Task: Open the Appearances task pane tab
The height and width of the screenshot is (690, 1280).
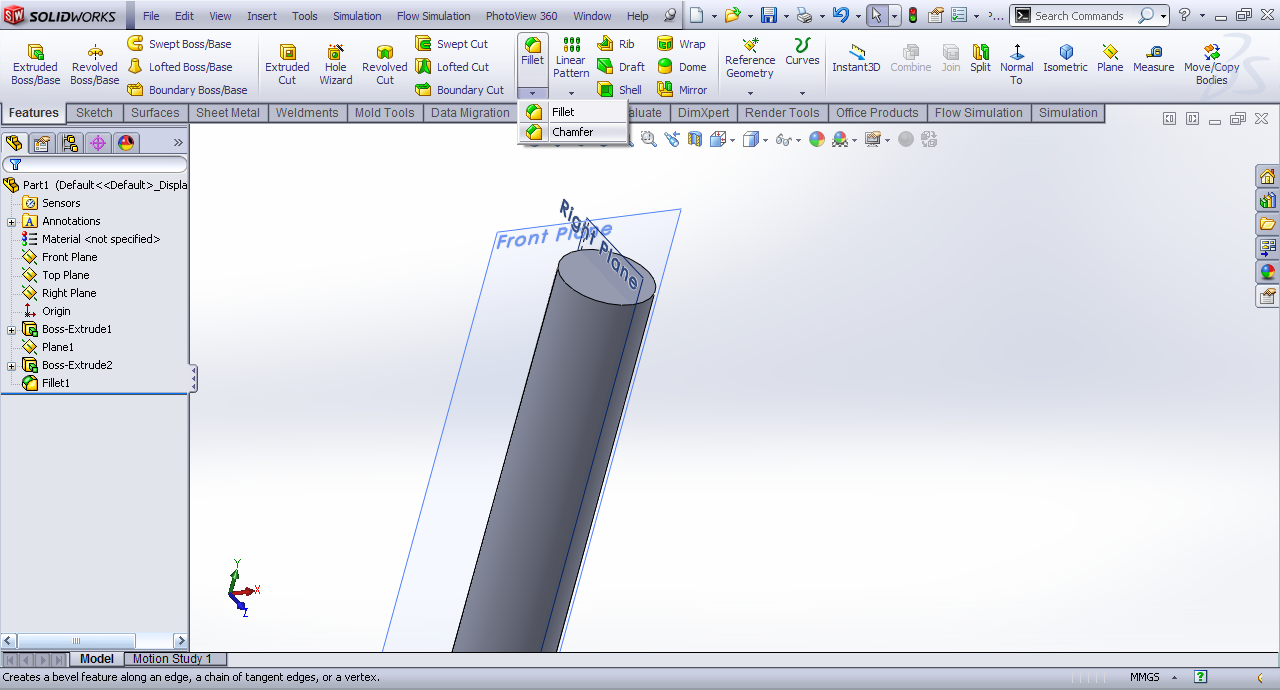Action: [1267, 272]
